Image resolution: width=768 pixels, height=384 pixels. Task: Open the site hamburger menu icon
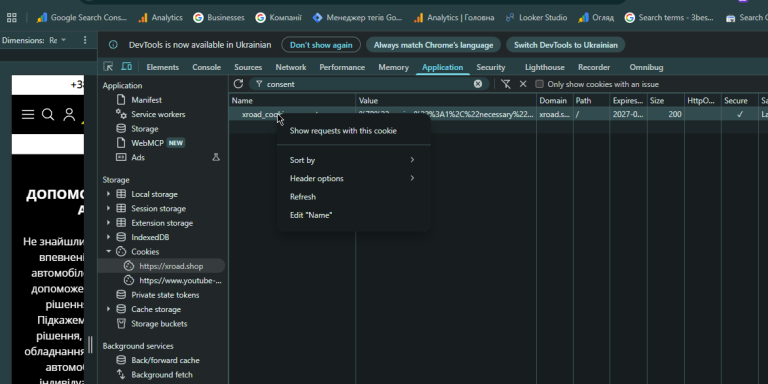tap(28, 115)
